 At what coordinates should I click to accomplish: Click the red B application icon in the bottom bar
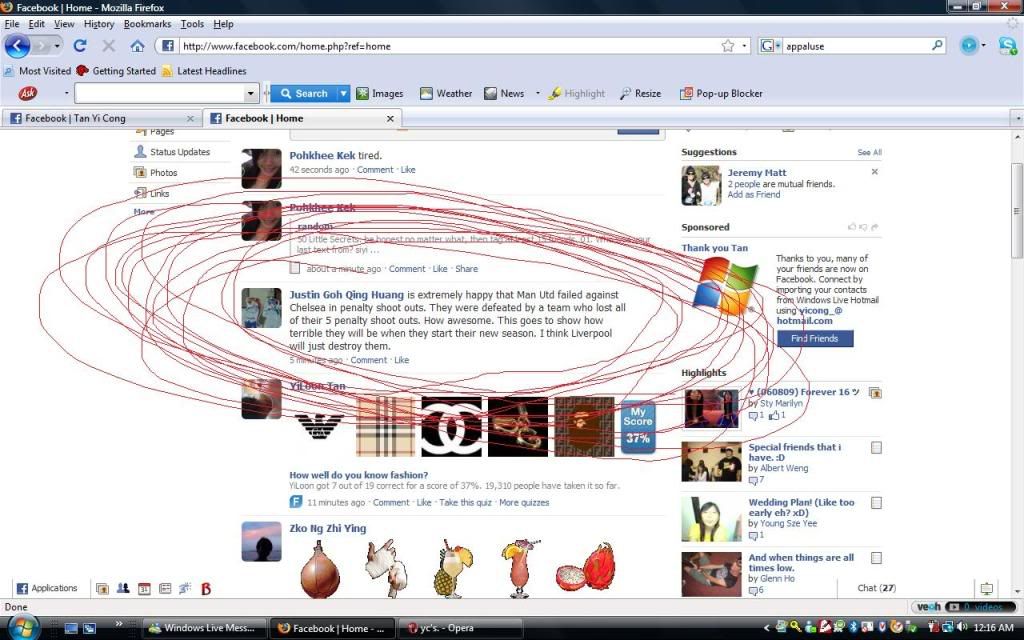click(x=206, y=588)
